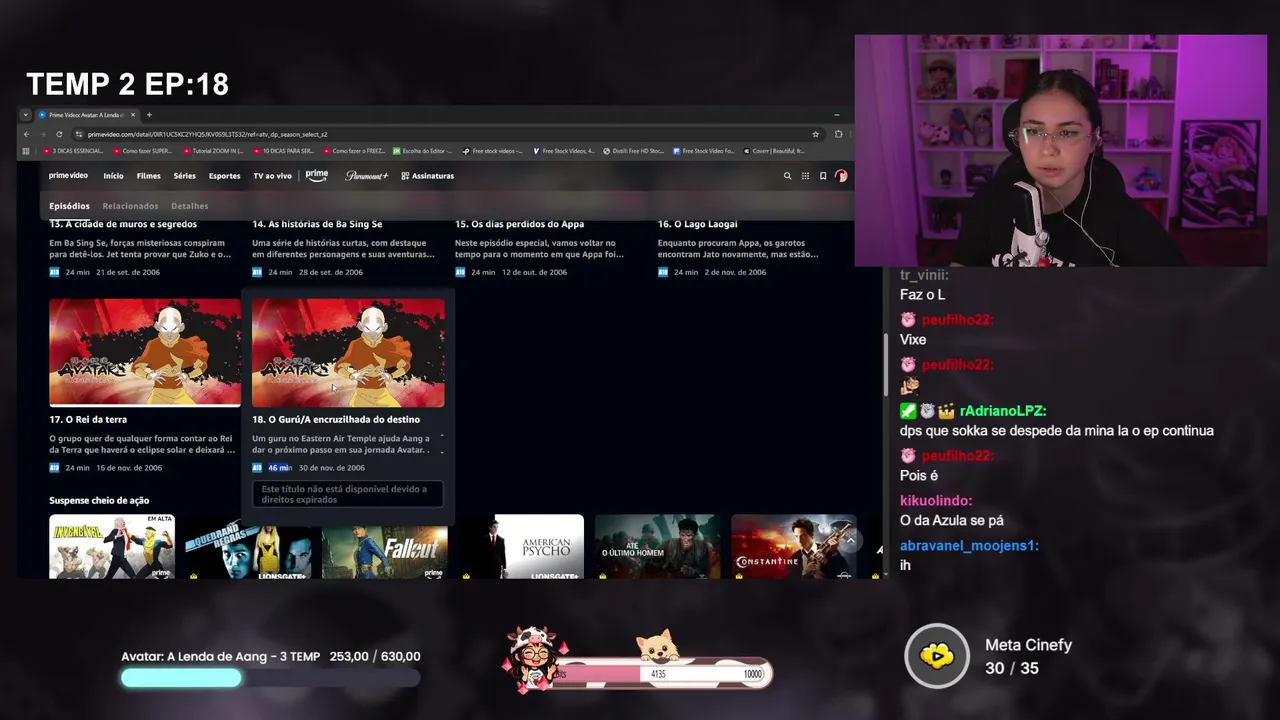Open the American Psycho recommendation thumbnail
The height and width of the screenshot is (720, 1280).
coord(521,547)
